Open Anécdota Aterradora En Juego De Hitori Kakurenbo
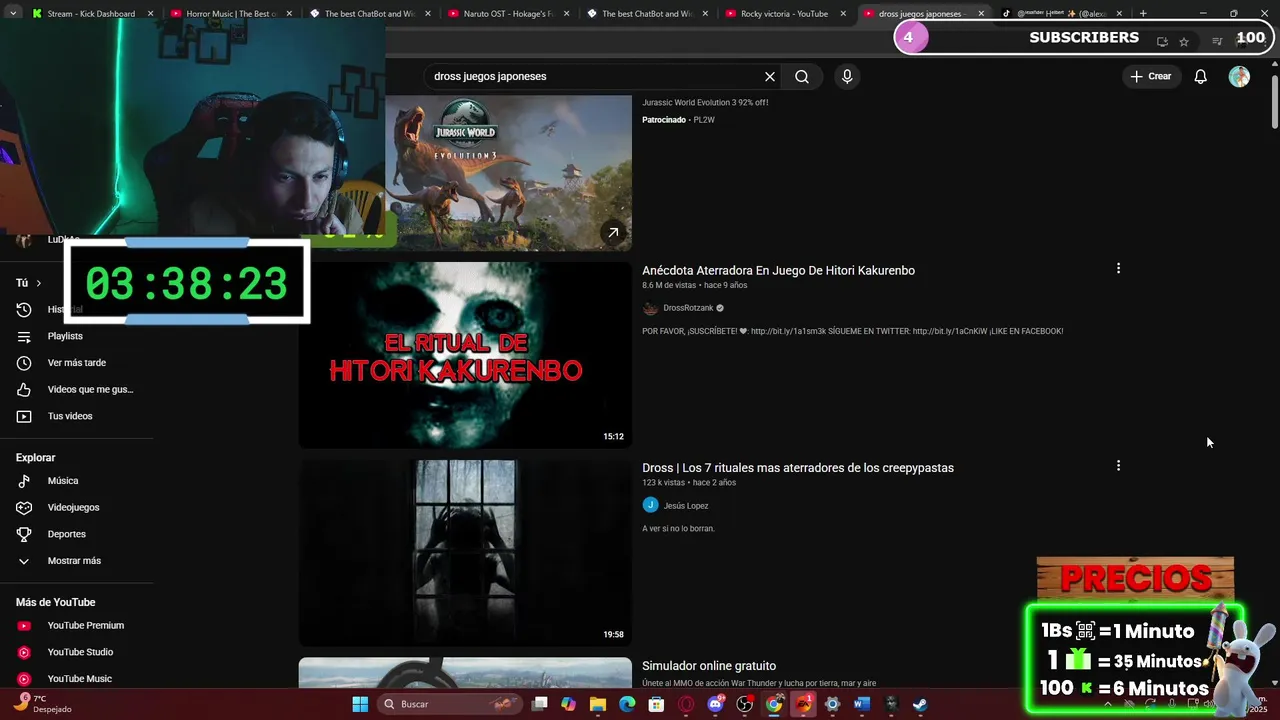 point(778,270)
